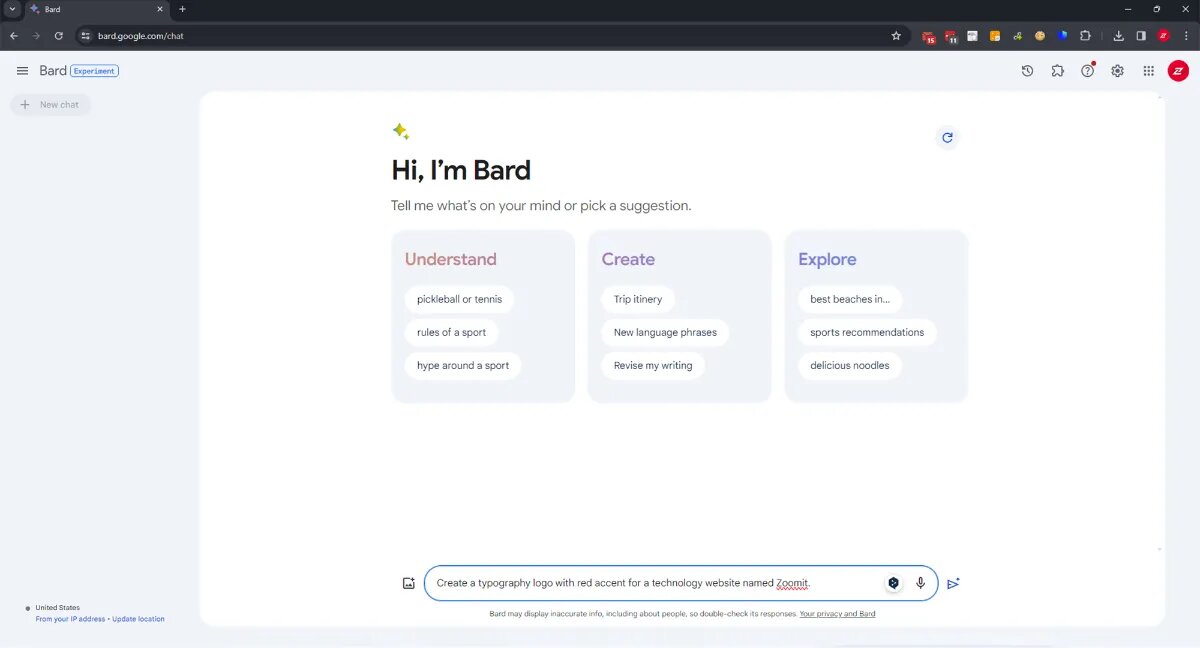Viewport: 1200px width, 648px height.
Task: Open a new browser tab
Action: [x=182, y=9]
